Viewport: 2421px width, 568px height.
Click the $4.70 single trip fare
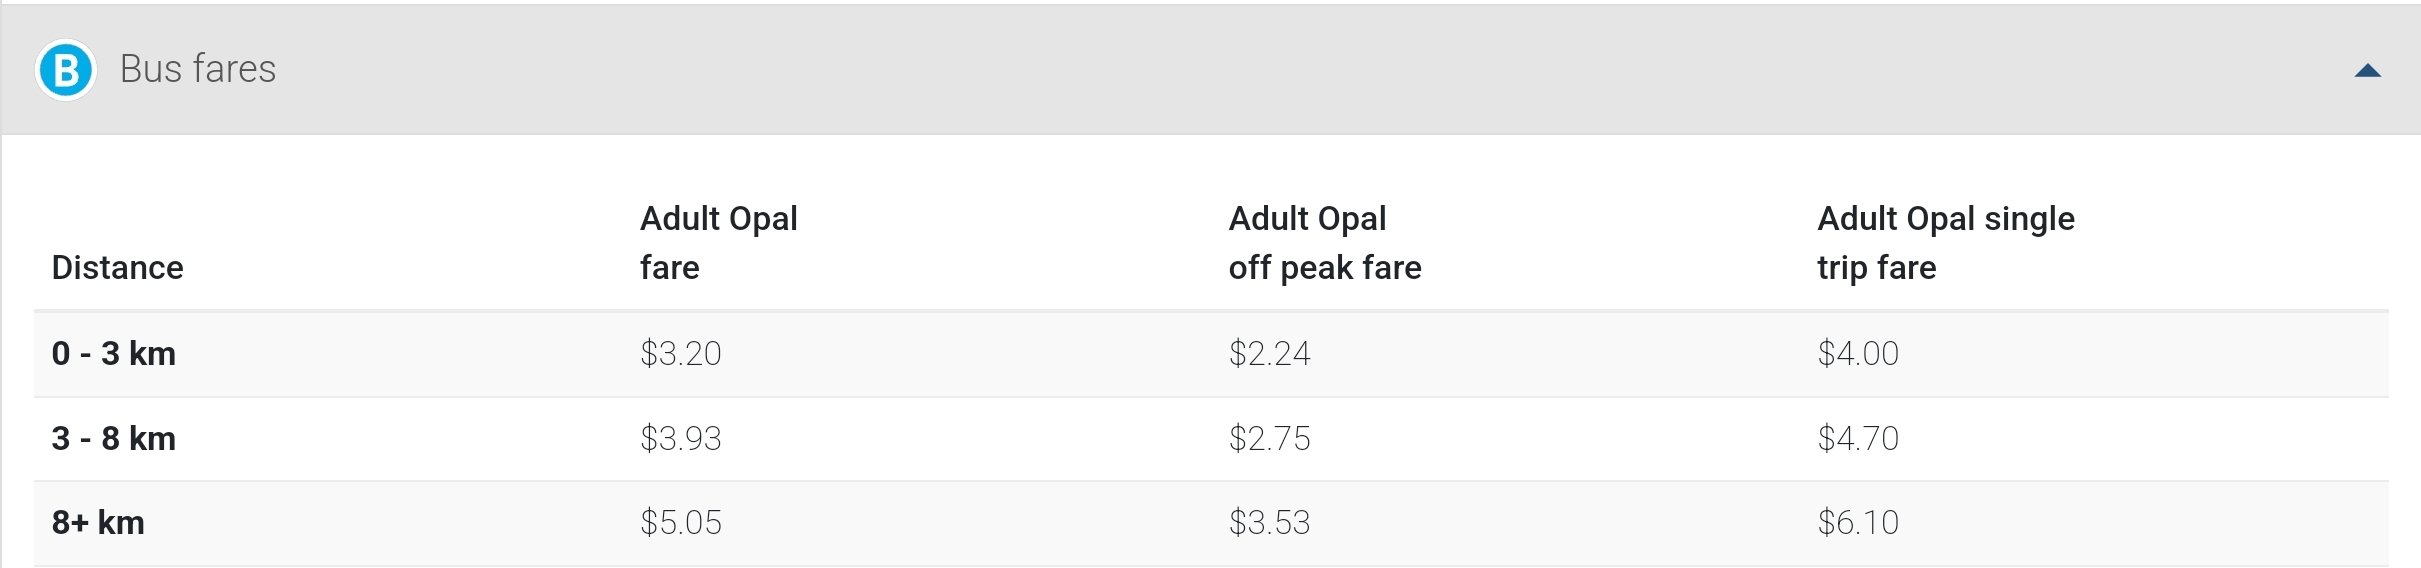coord(1857,439)
